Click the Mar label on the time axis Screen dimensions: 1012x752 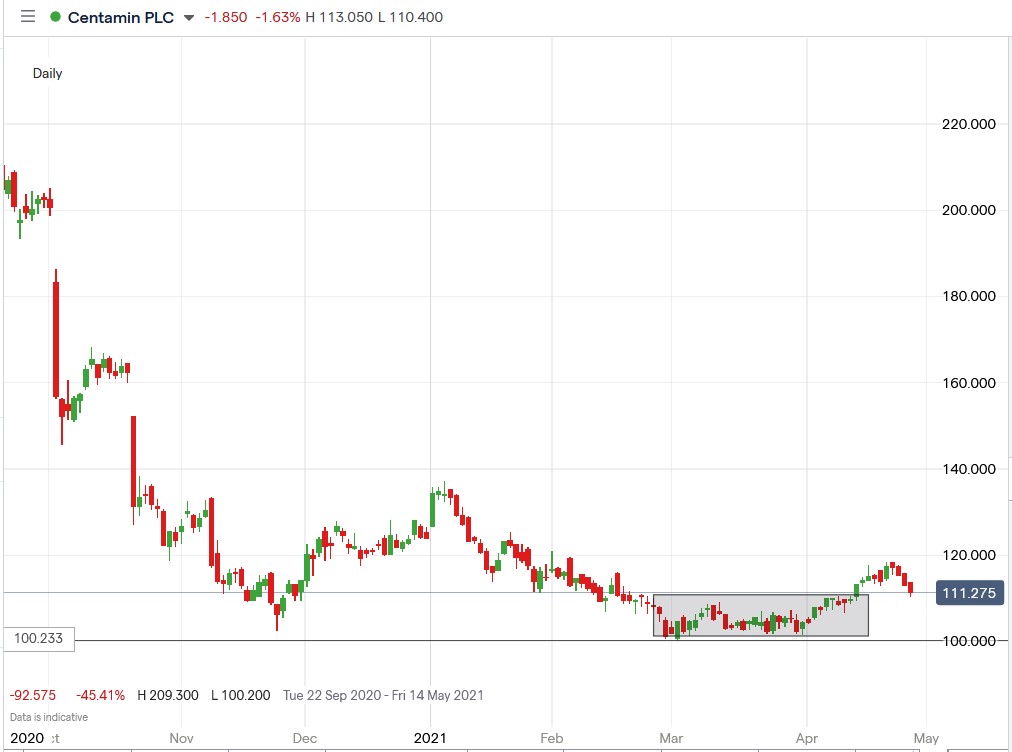pos(669,738)
